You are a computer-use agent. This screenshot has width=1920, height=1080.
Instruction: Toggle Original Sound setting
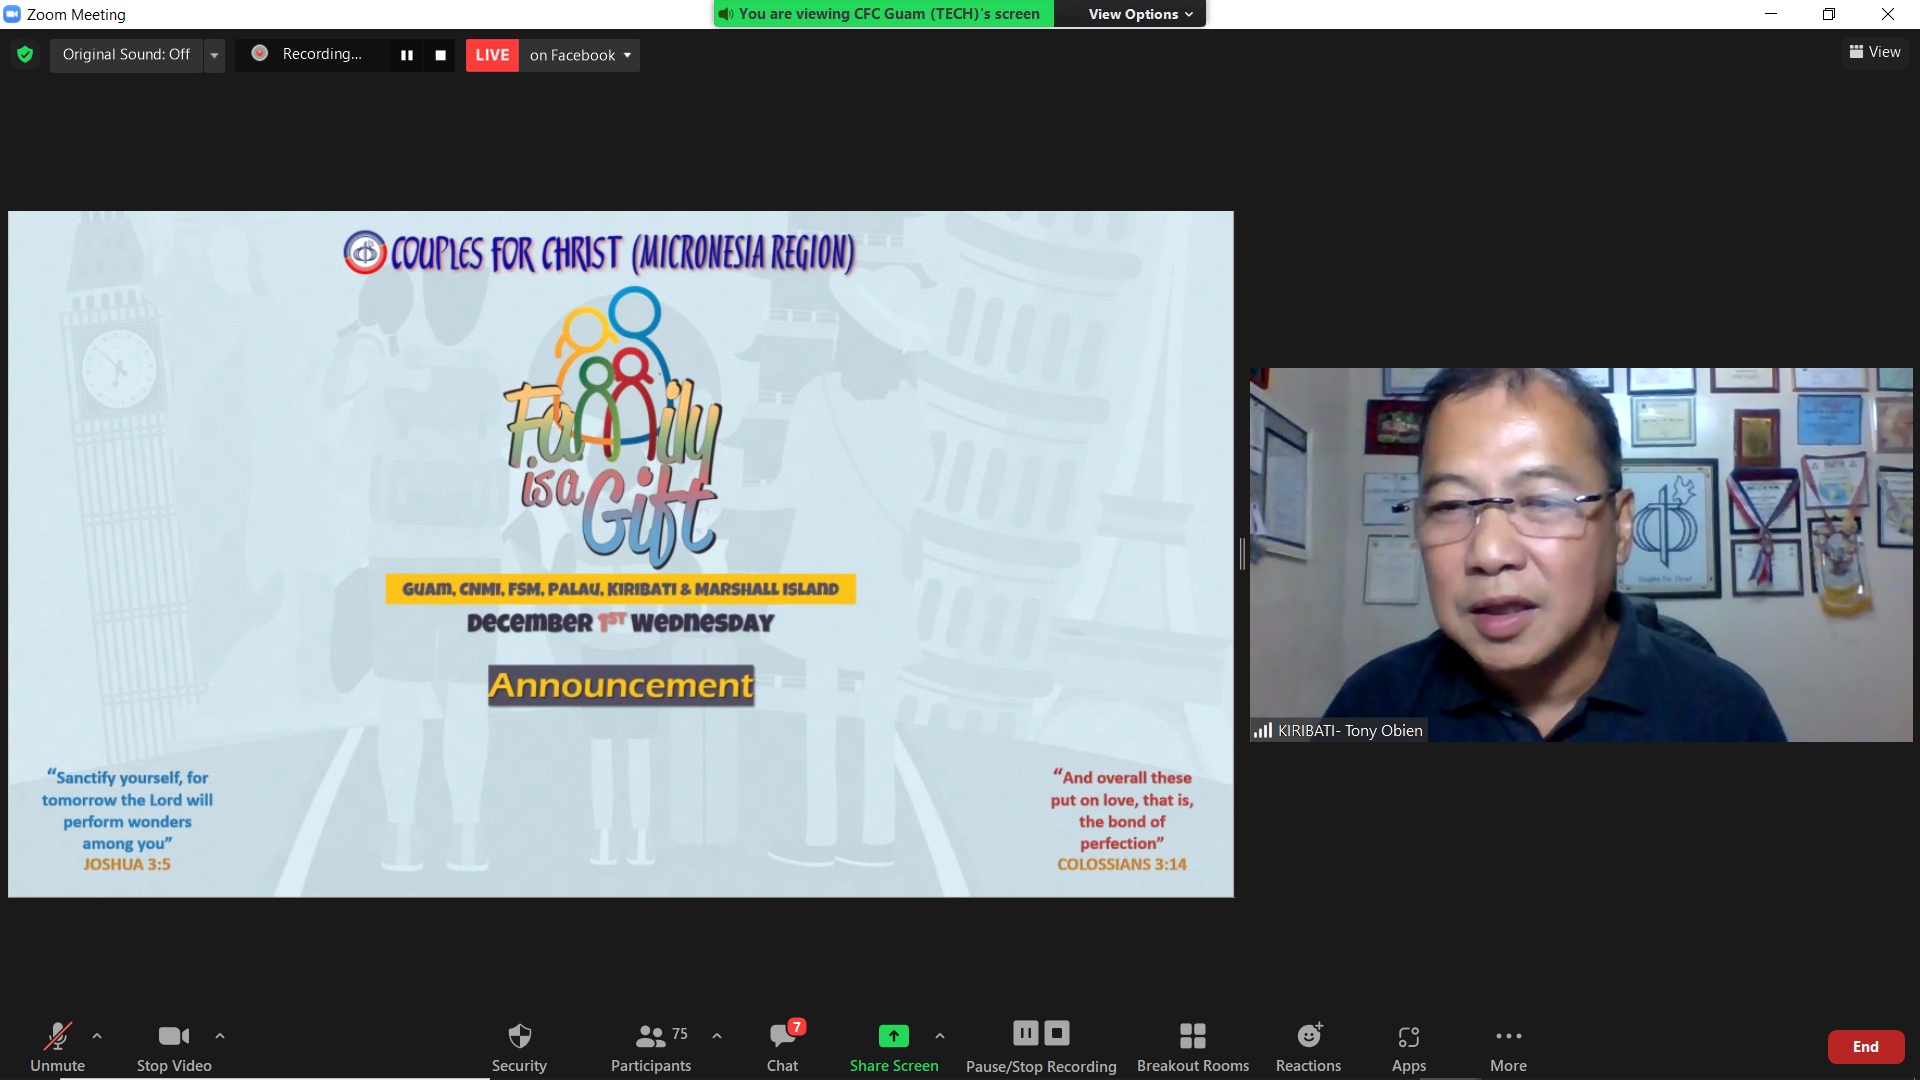click(x=126, y=55)
